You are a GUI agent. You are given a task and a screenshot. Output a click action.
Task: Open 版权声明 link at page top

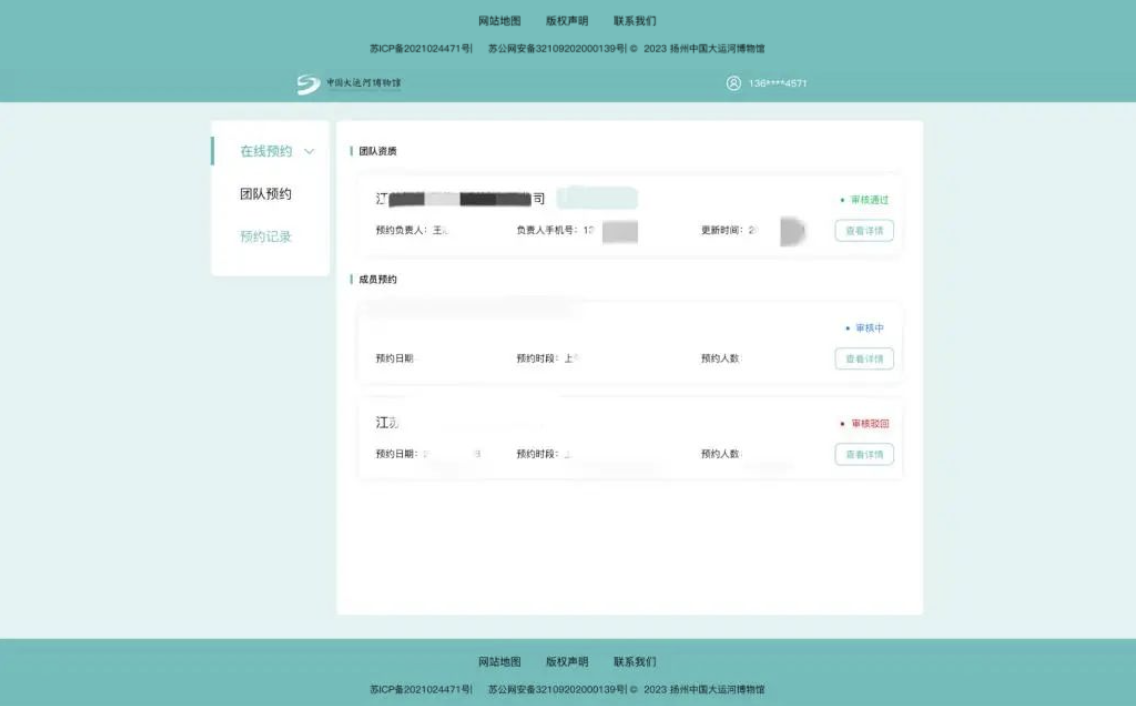[567, 21]
